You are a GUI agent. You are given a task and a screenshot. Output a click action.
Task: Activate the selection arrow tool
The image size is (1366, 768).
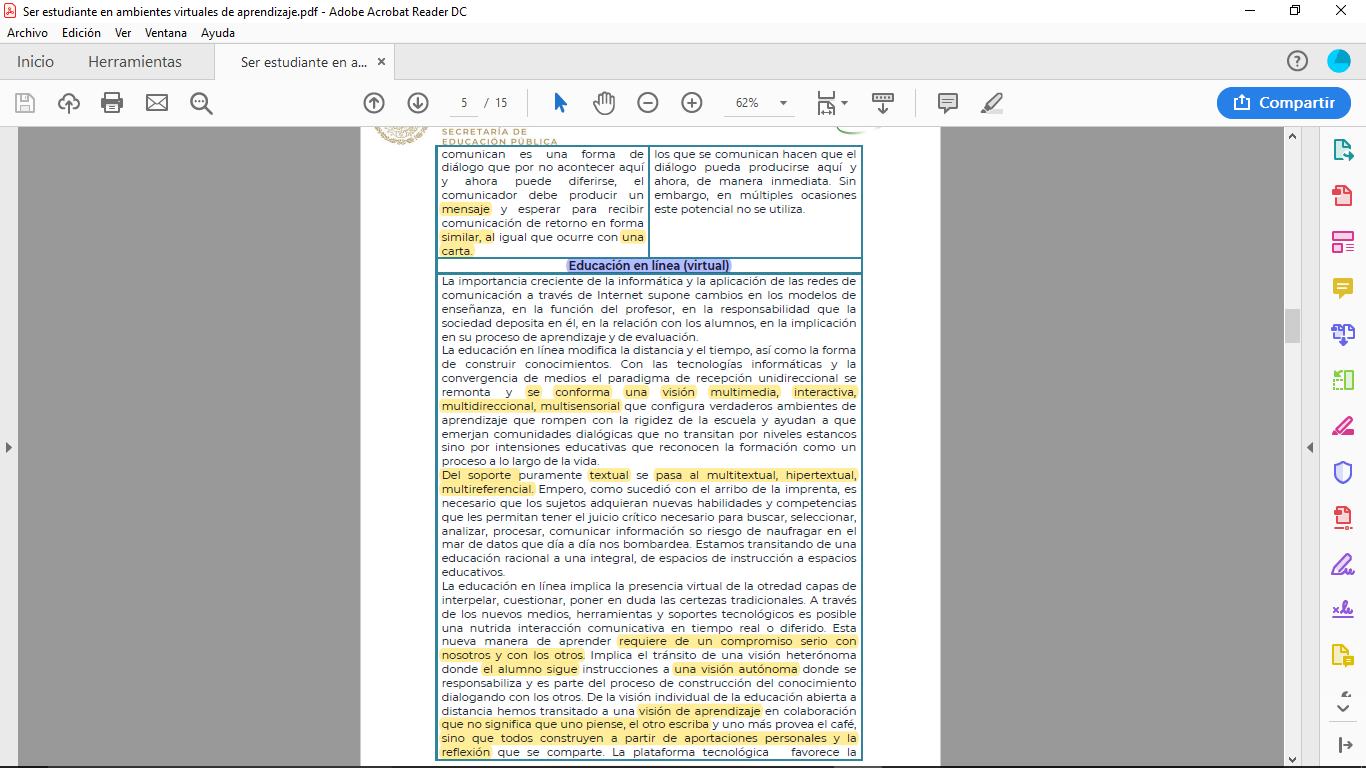(x=560, y=103)
